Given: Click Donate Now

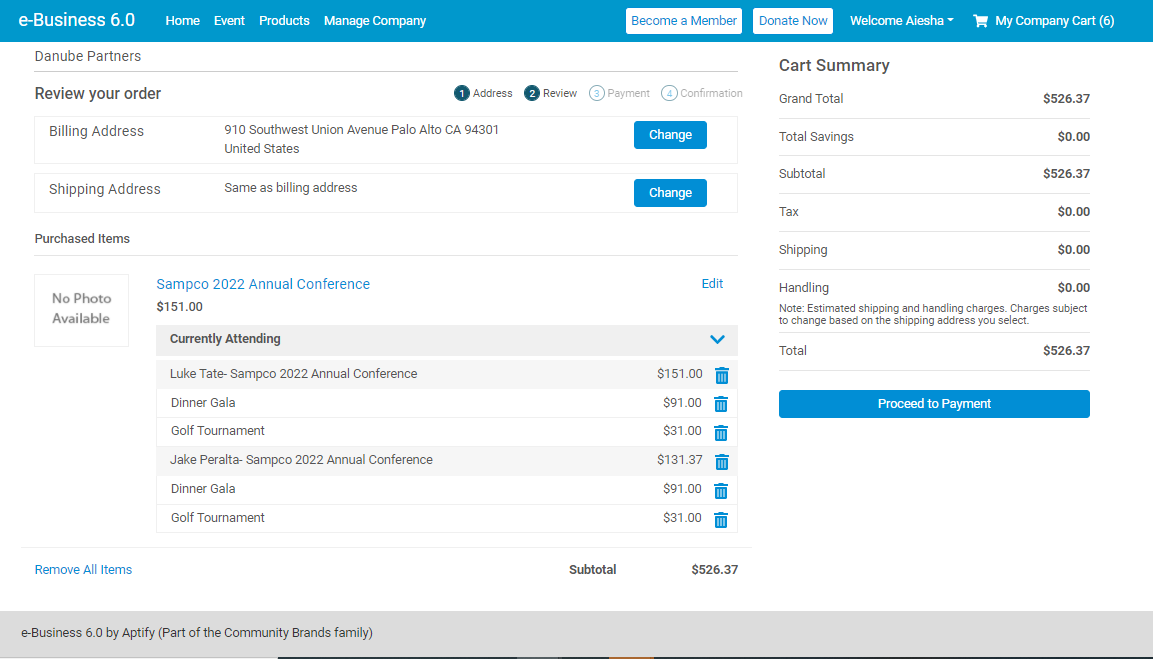Looking at the screenshot, I should [x=792, y=20].
